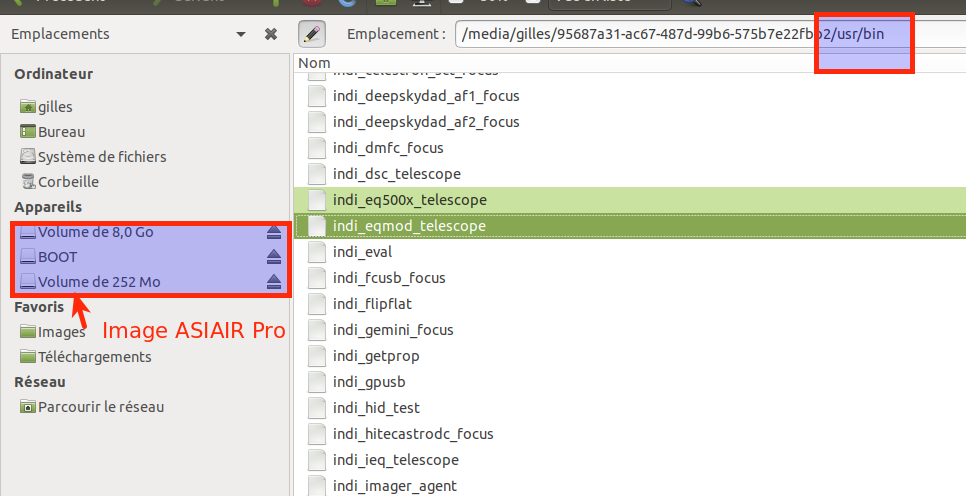Select Volume de 8,0 Go device
966x496 pixels.
point(95,232)
